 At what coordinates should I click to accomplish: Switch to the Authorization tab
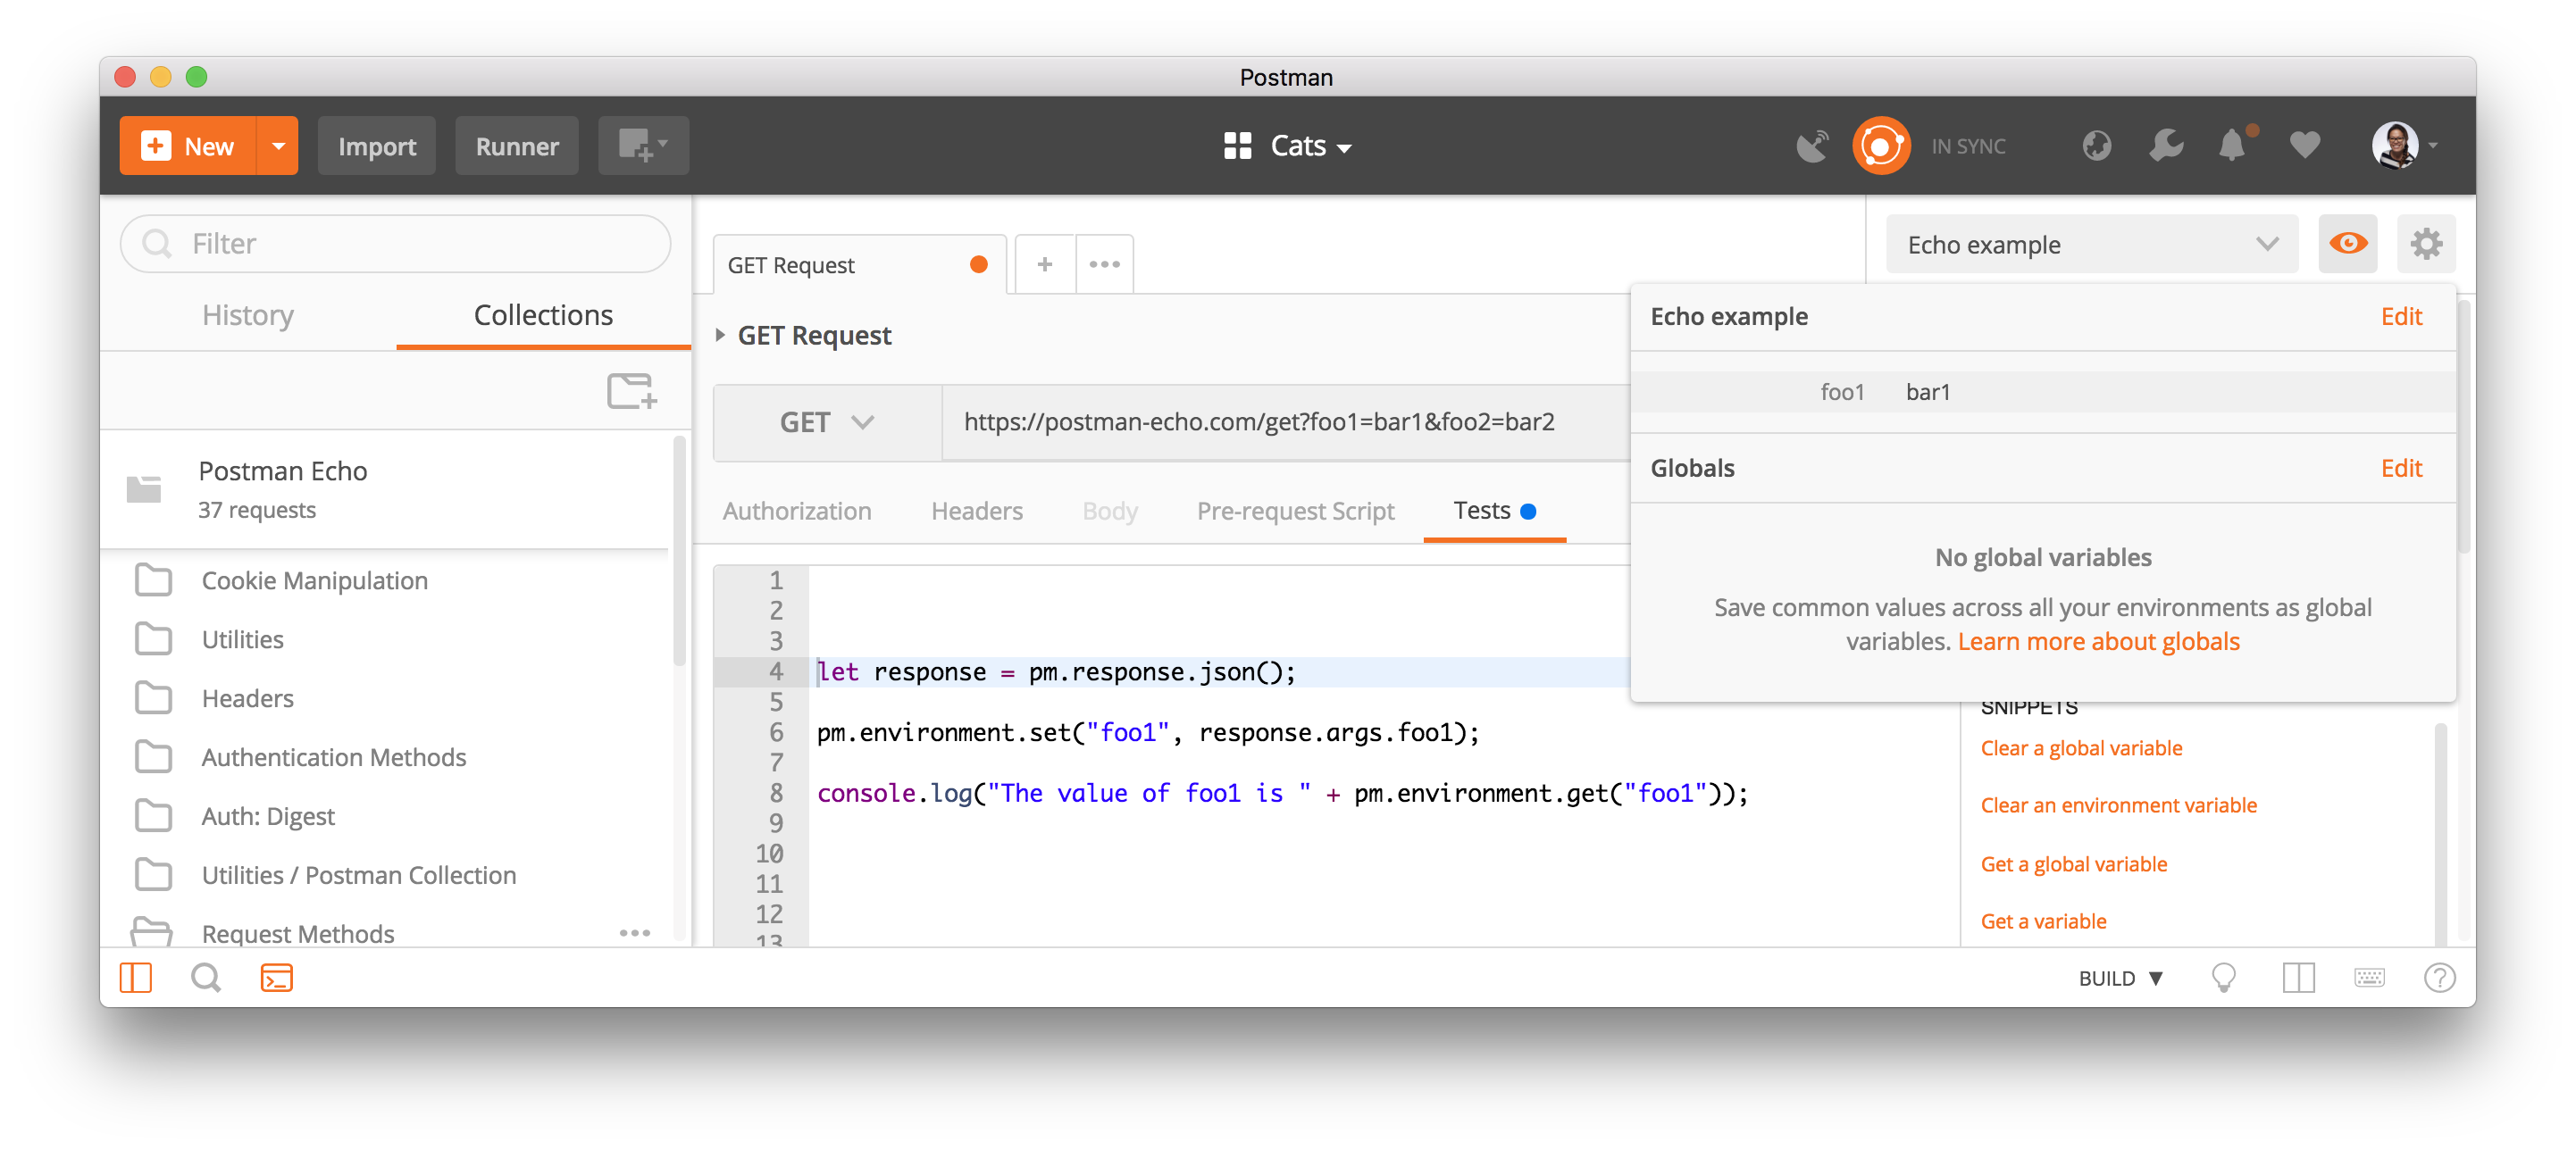click(x=797, y=511)
